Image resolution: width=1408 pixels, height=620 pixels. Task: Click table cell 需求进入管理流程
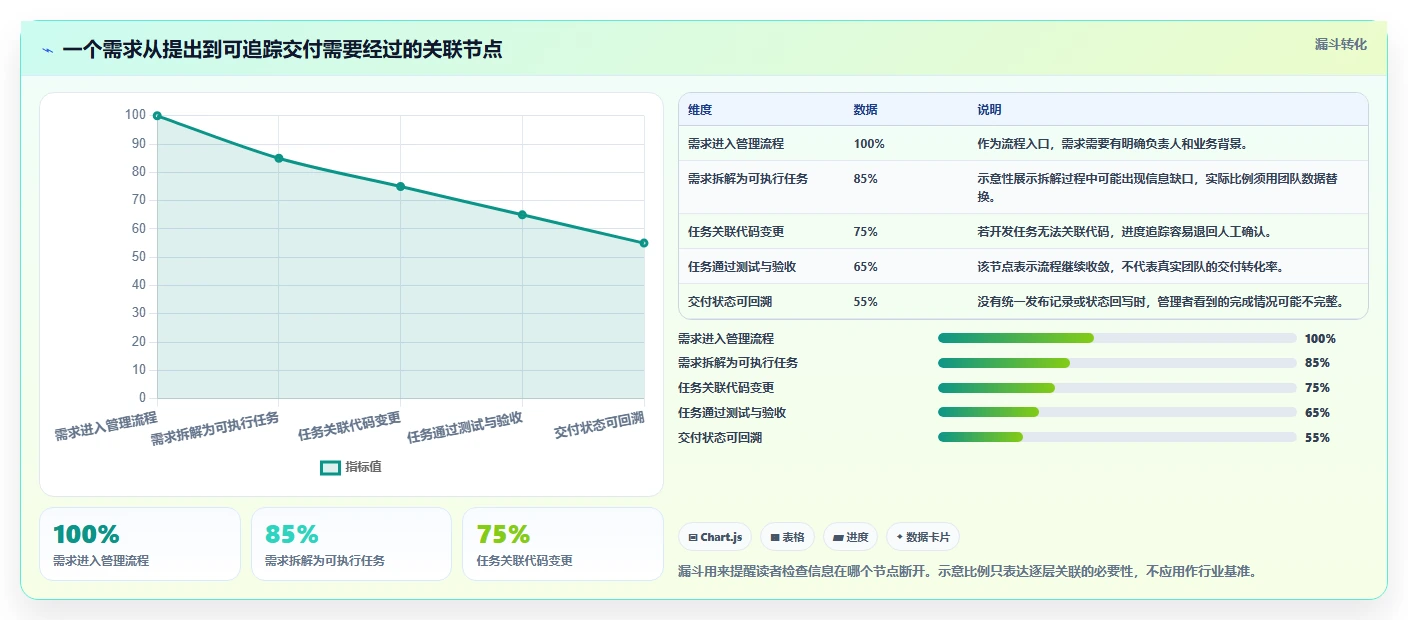click(736, 144)
